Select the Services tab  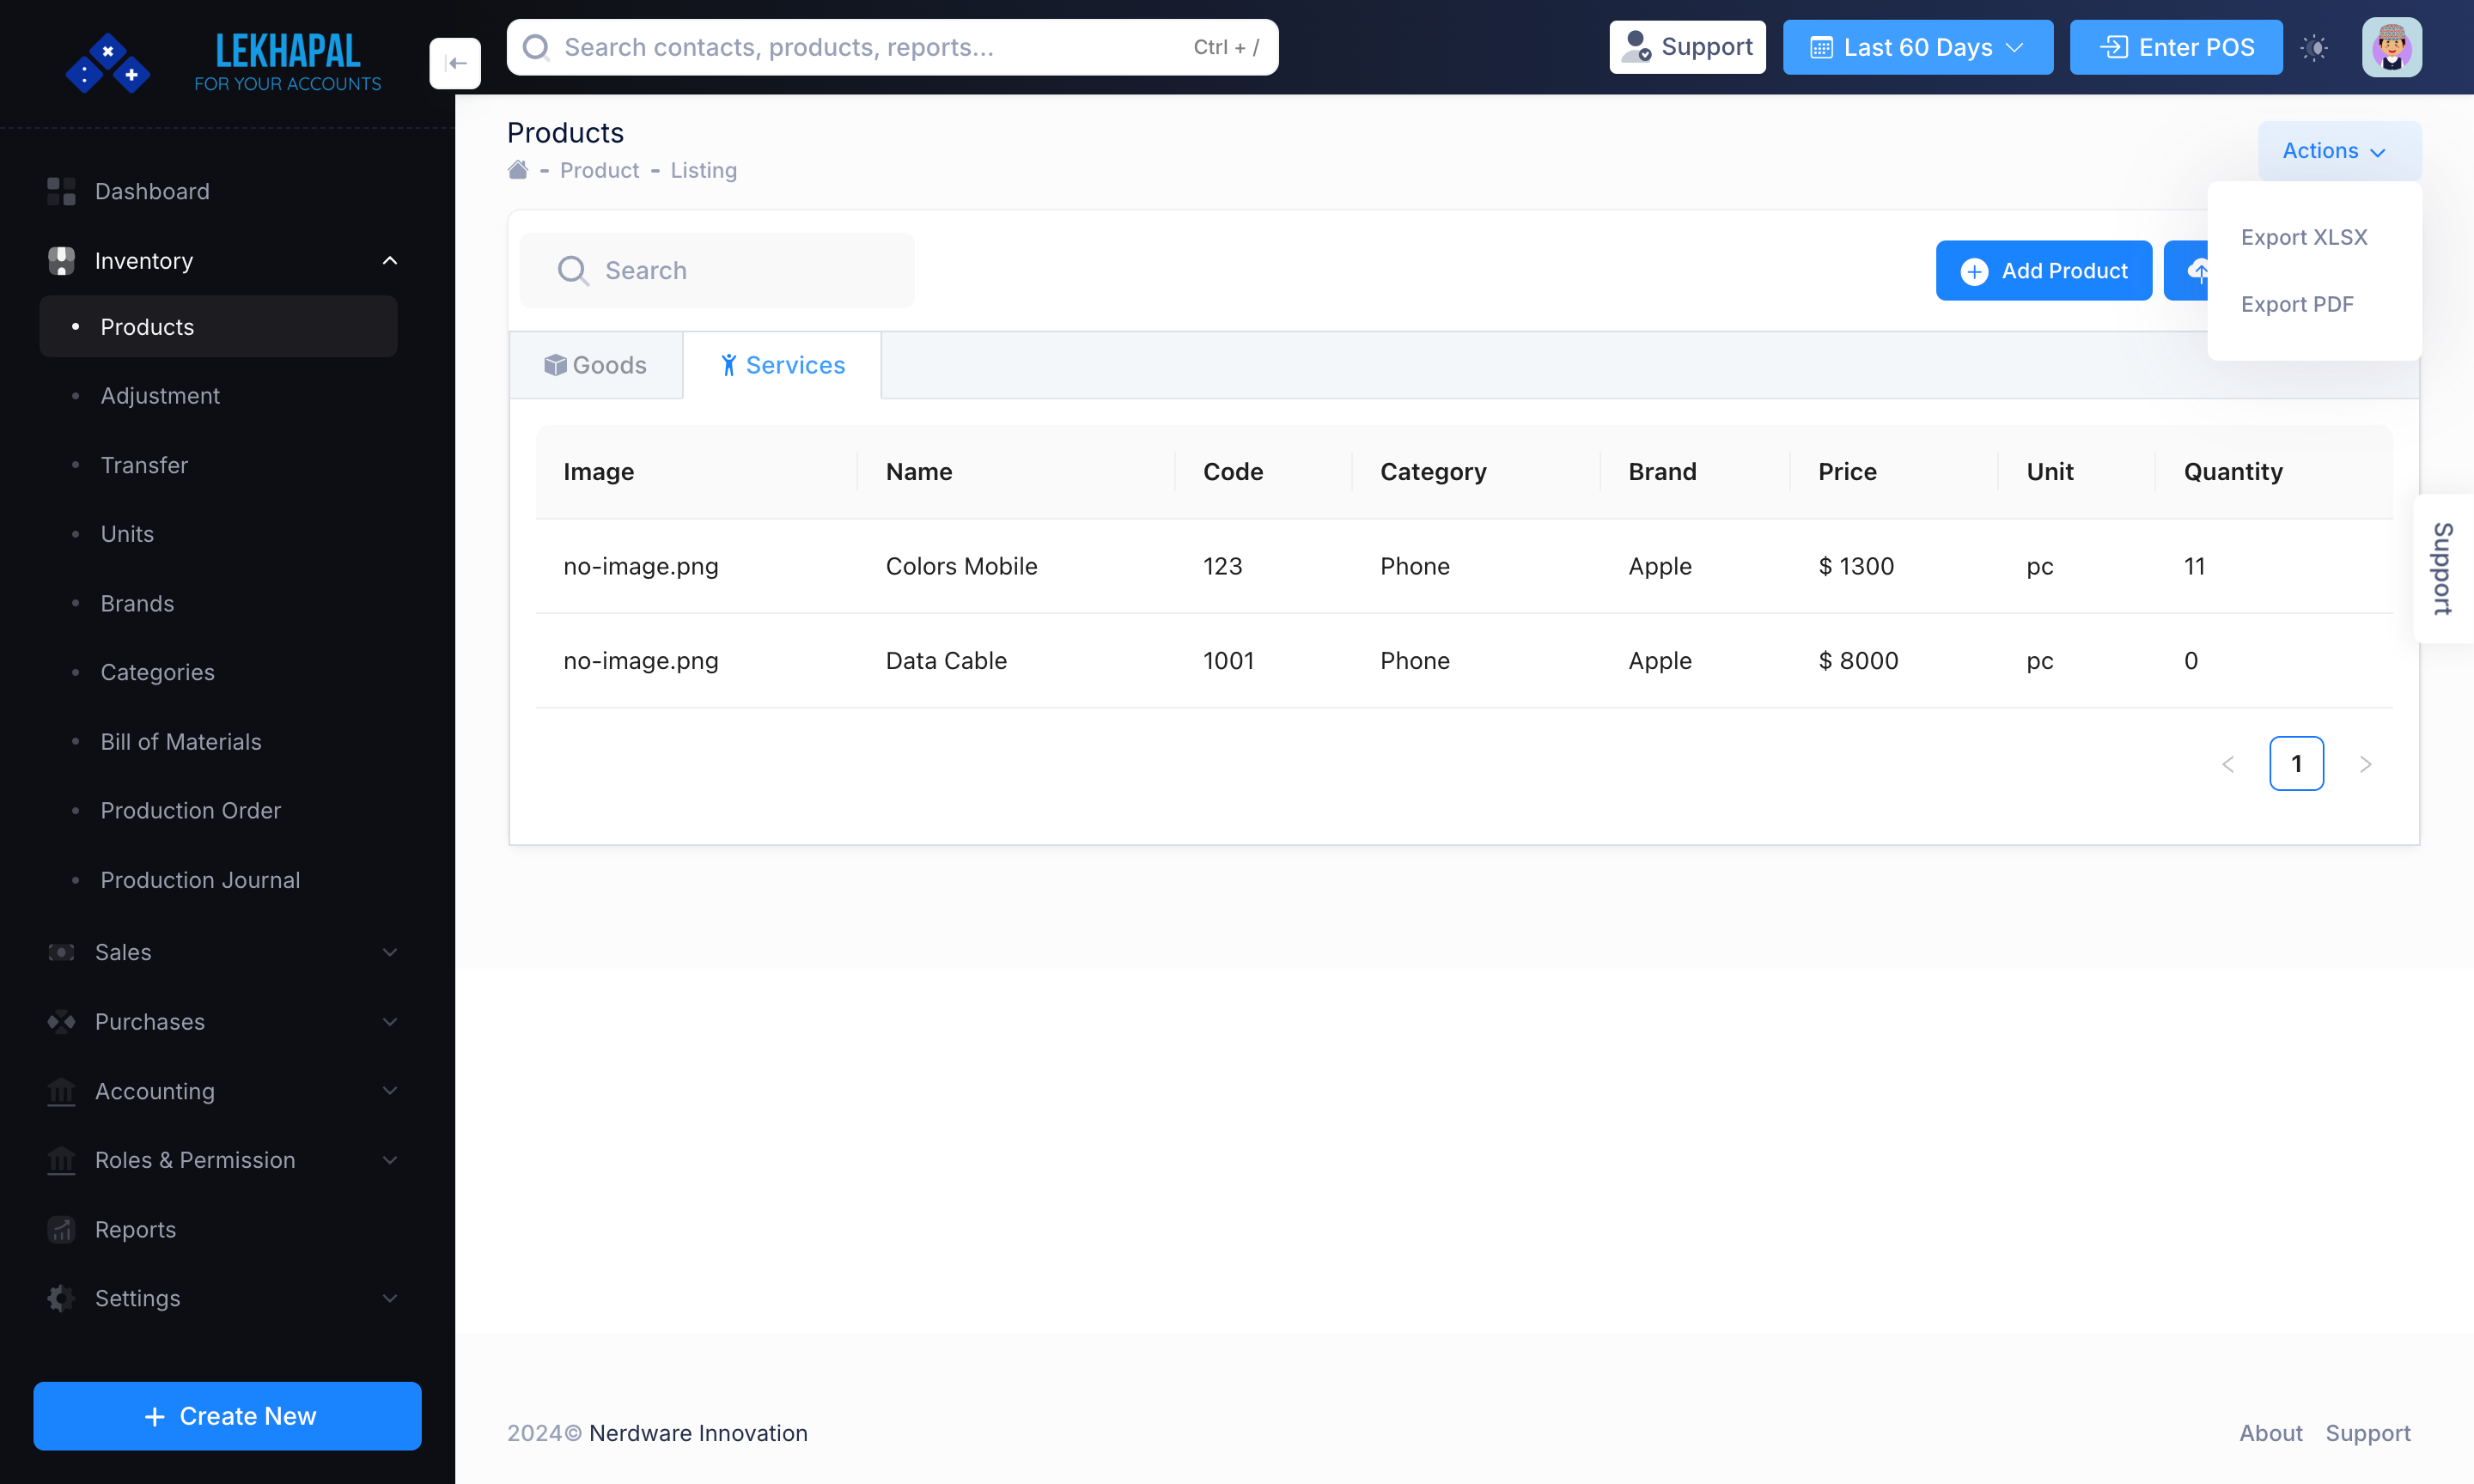[x=782, y=364]
